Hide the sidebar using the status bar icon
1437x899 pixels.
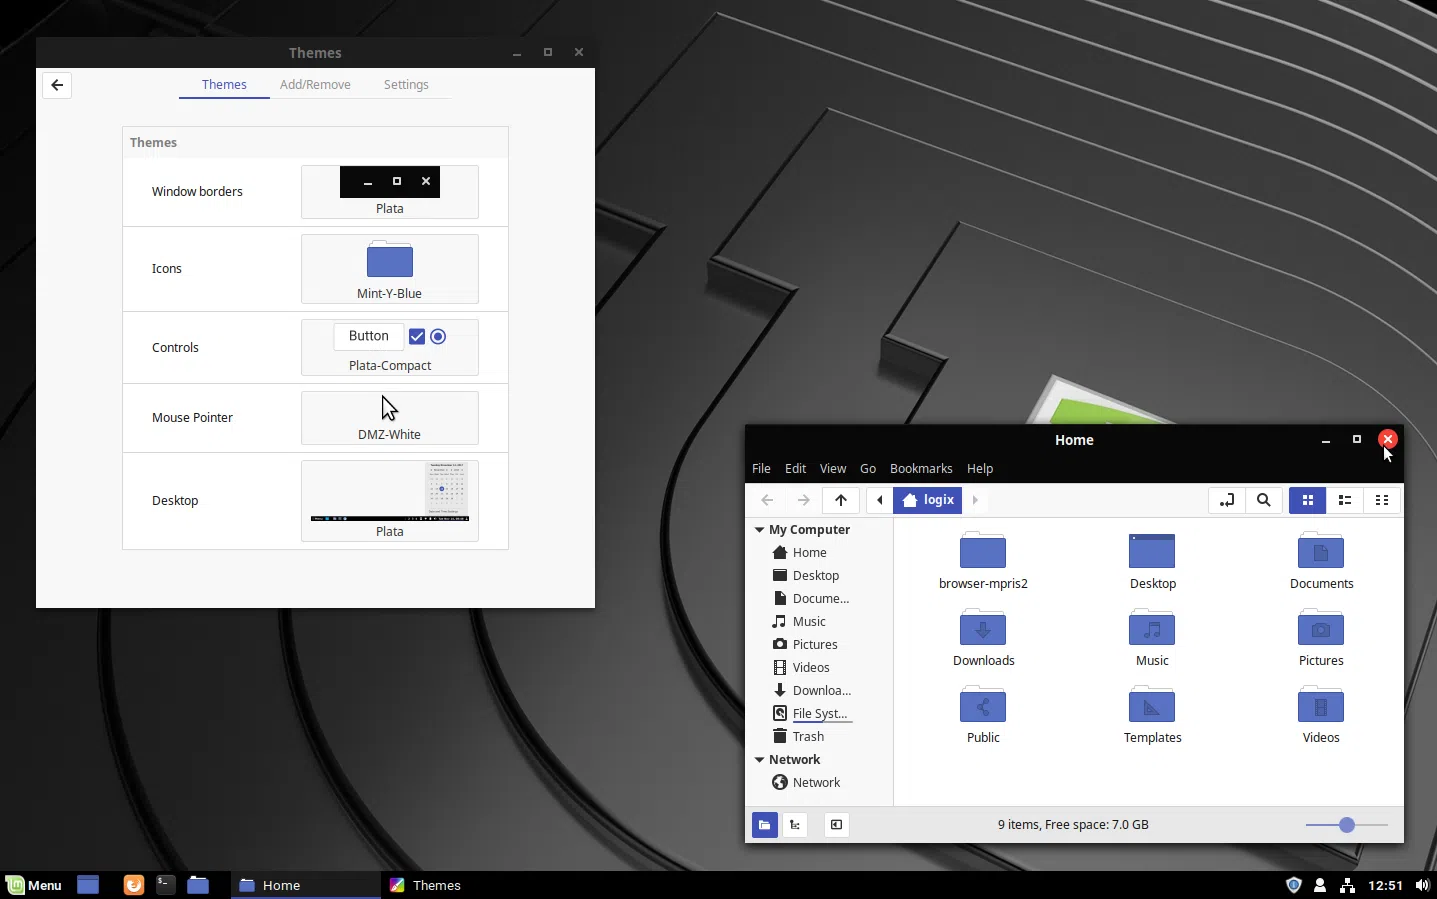pos(836,825)
